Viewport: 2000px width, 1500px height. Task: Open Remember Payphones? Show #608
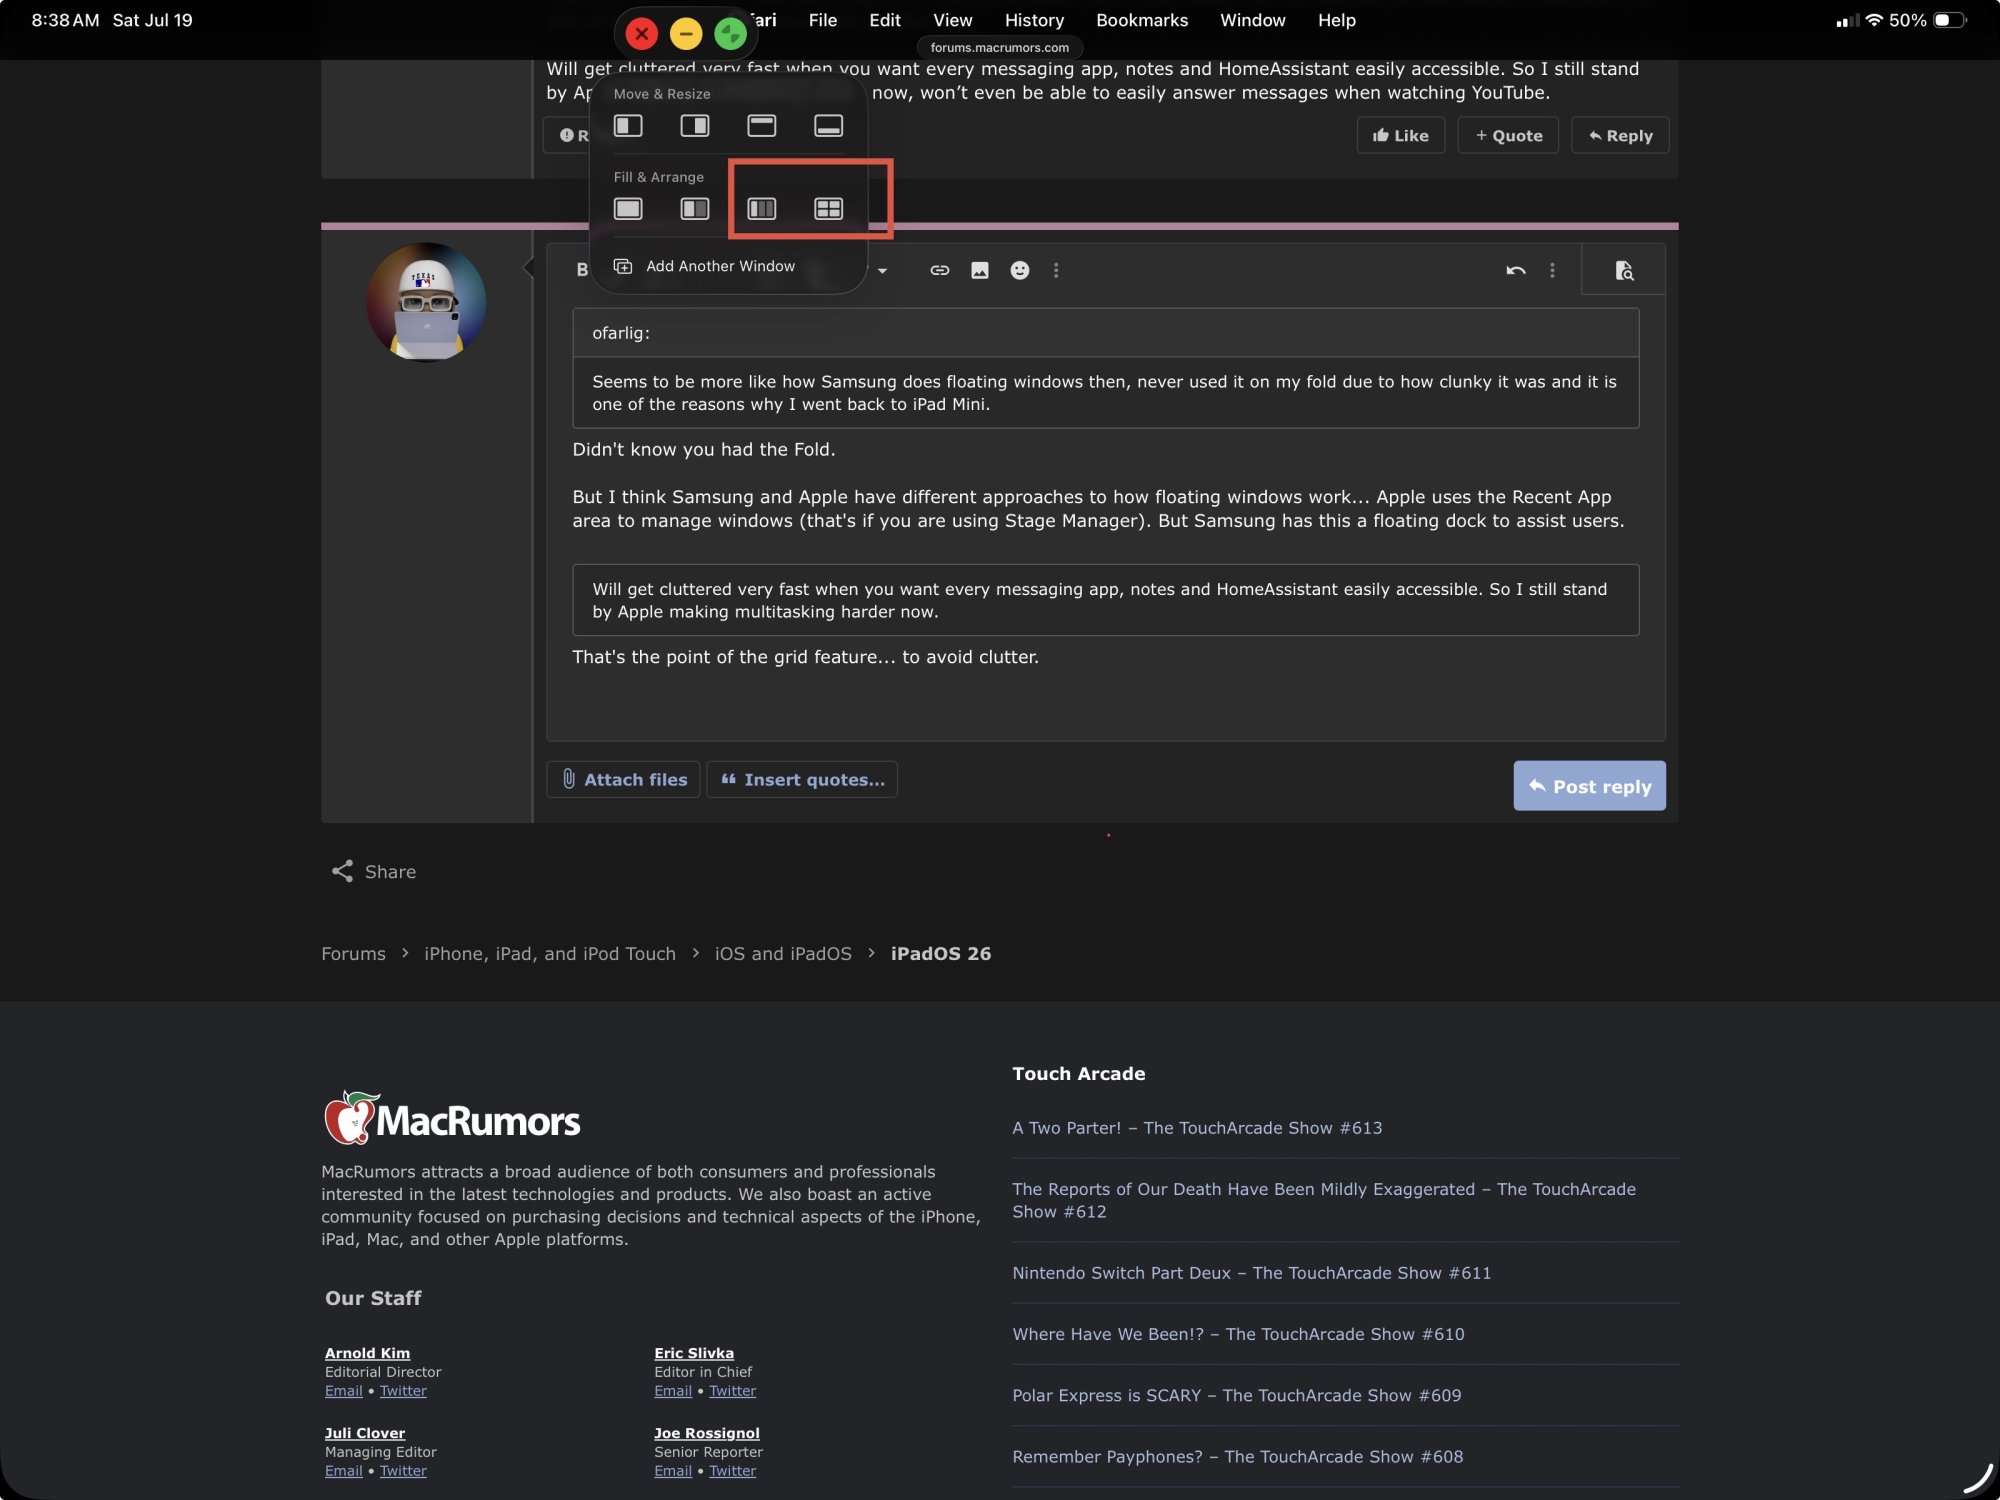click(x=1237, y=1457)
